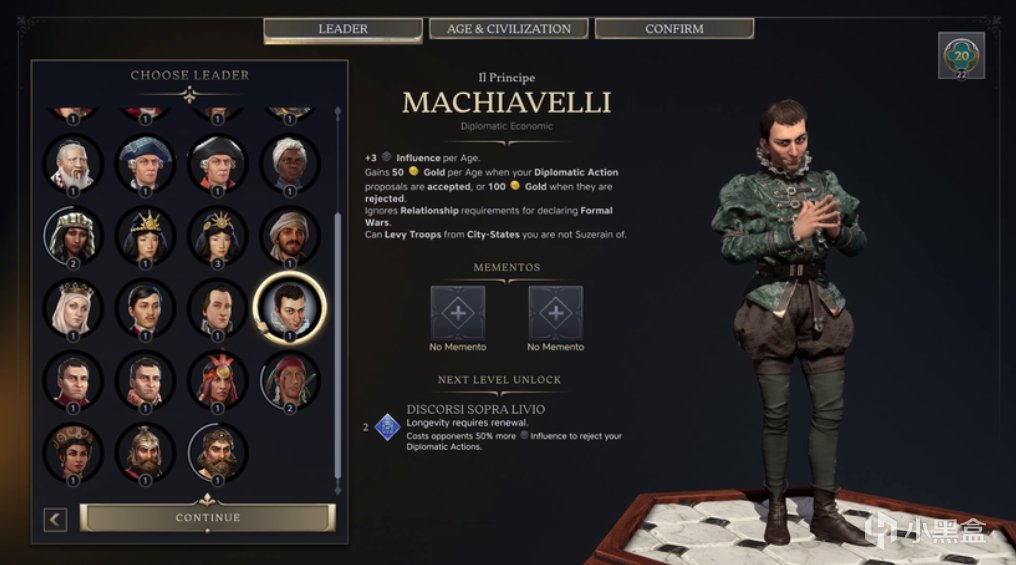Select the Pachacuti leader with feathered headdress
The height and width of the screenshot is (565, 1016).
tap(217, 382)
